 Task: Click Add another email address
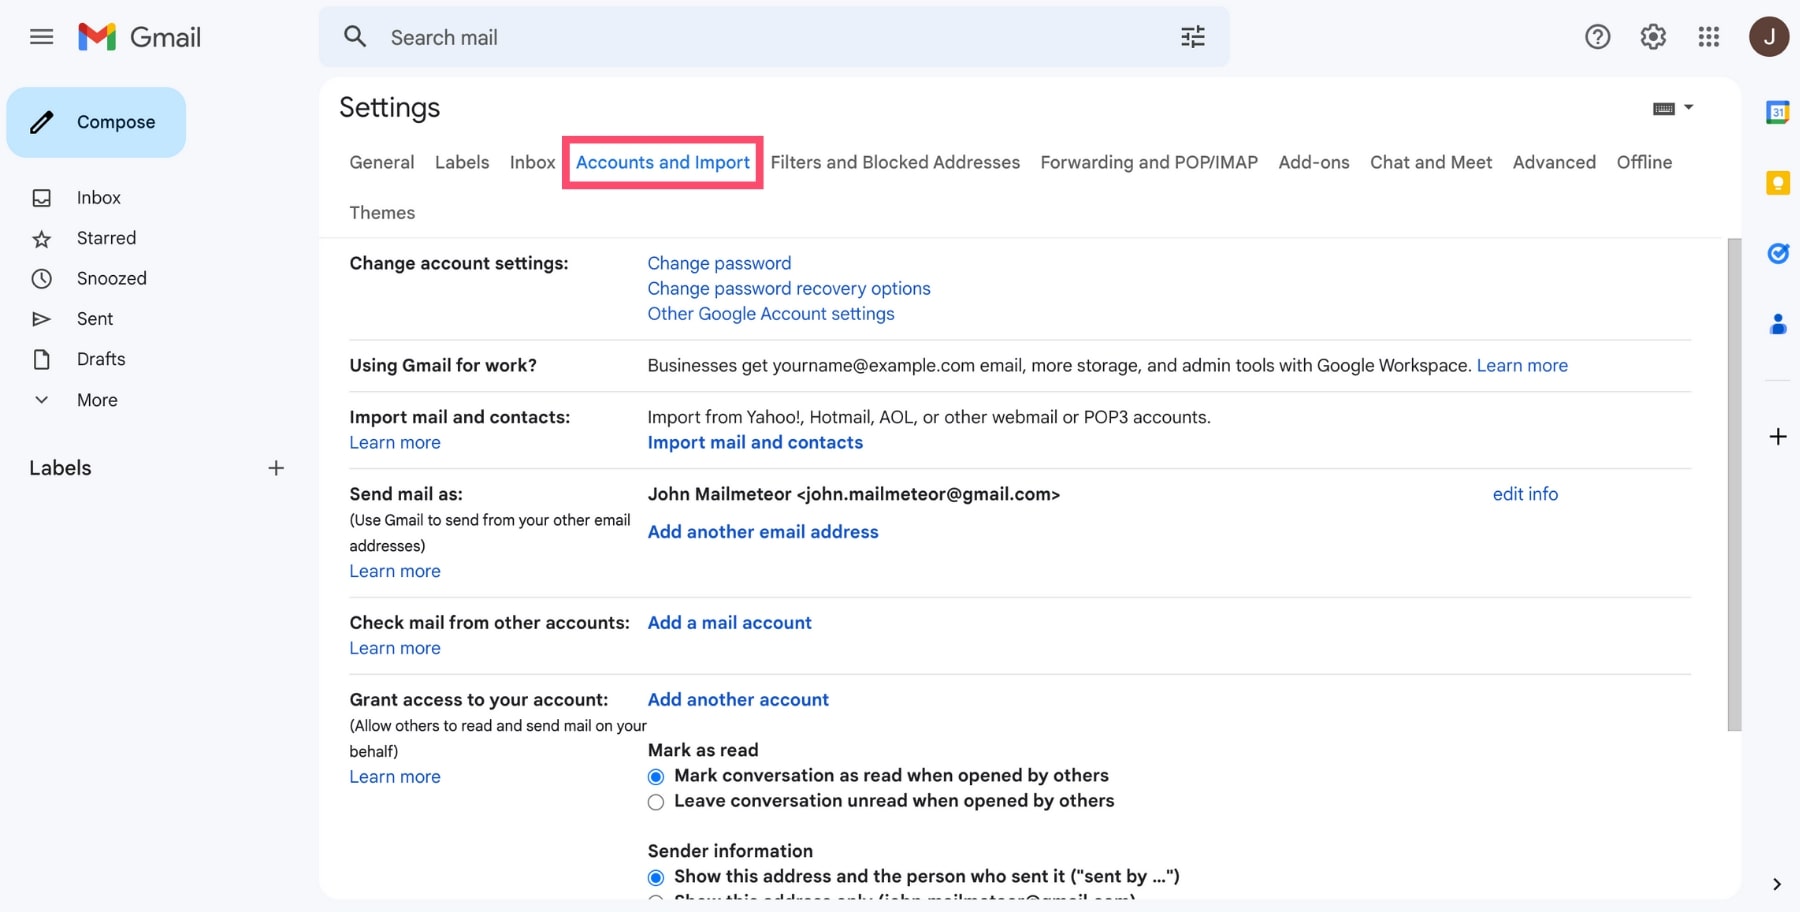(763, 531)
